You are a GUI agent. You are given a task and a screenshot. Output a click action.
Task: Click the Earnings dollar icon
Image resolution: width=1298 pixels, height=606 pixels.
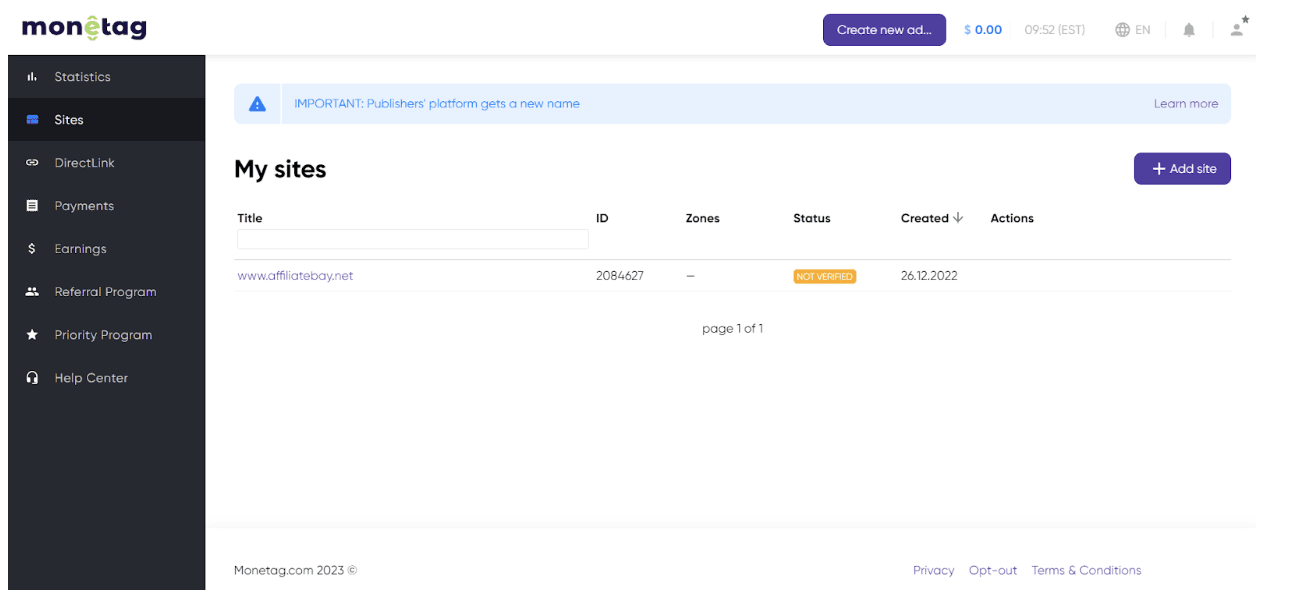[32, 249]
